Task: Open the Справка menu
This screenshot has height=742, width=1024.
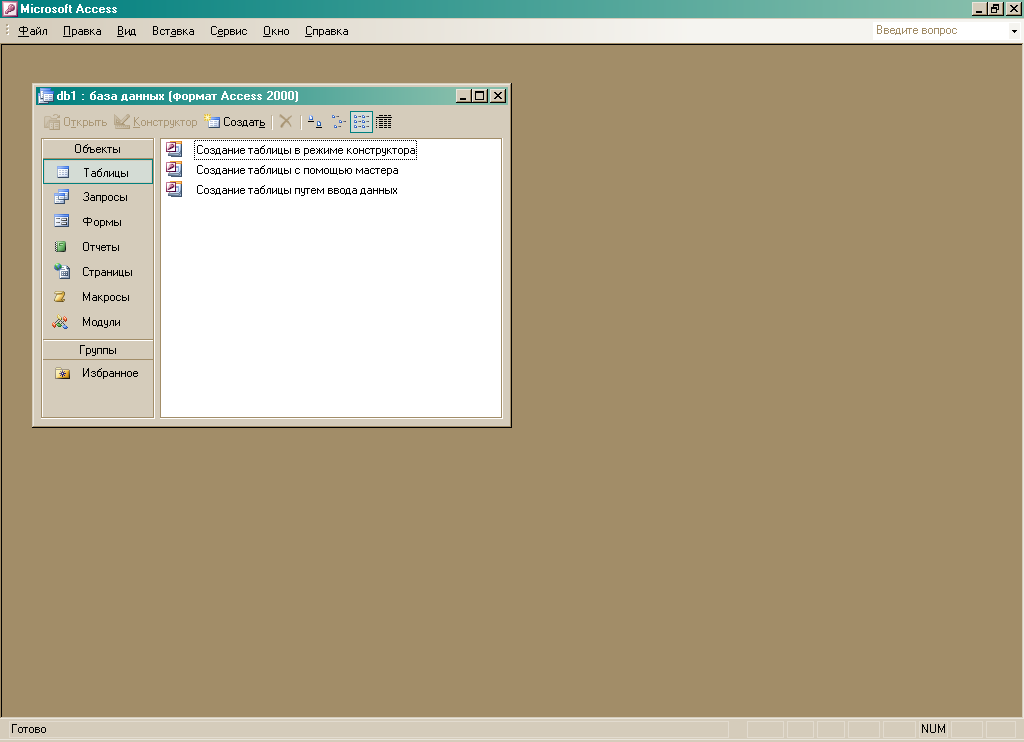Action: (x=327, y=31)
